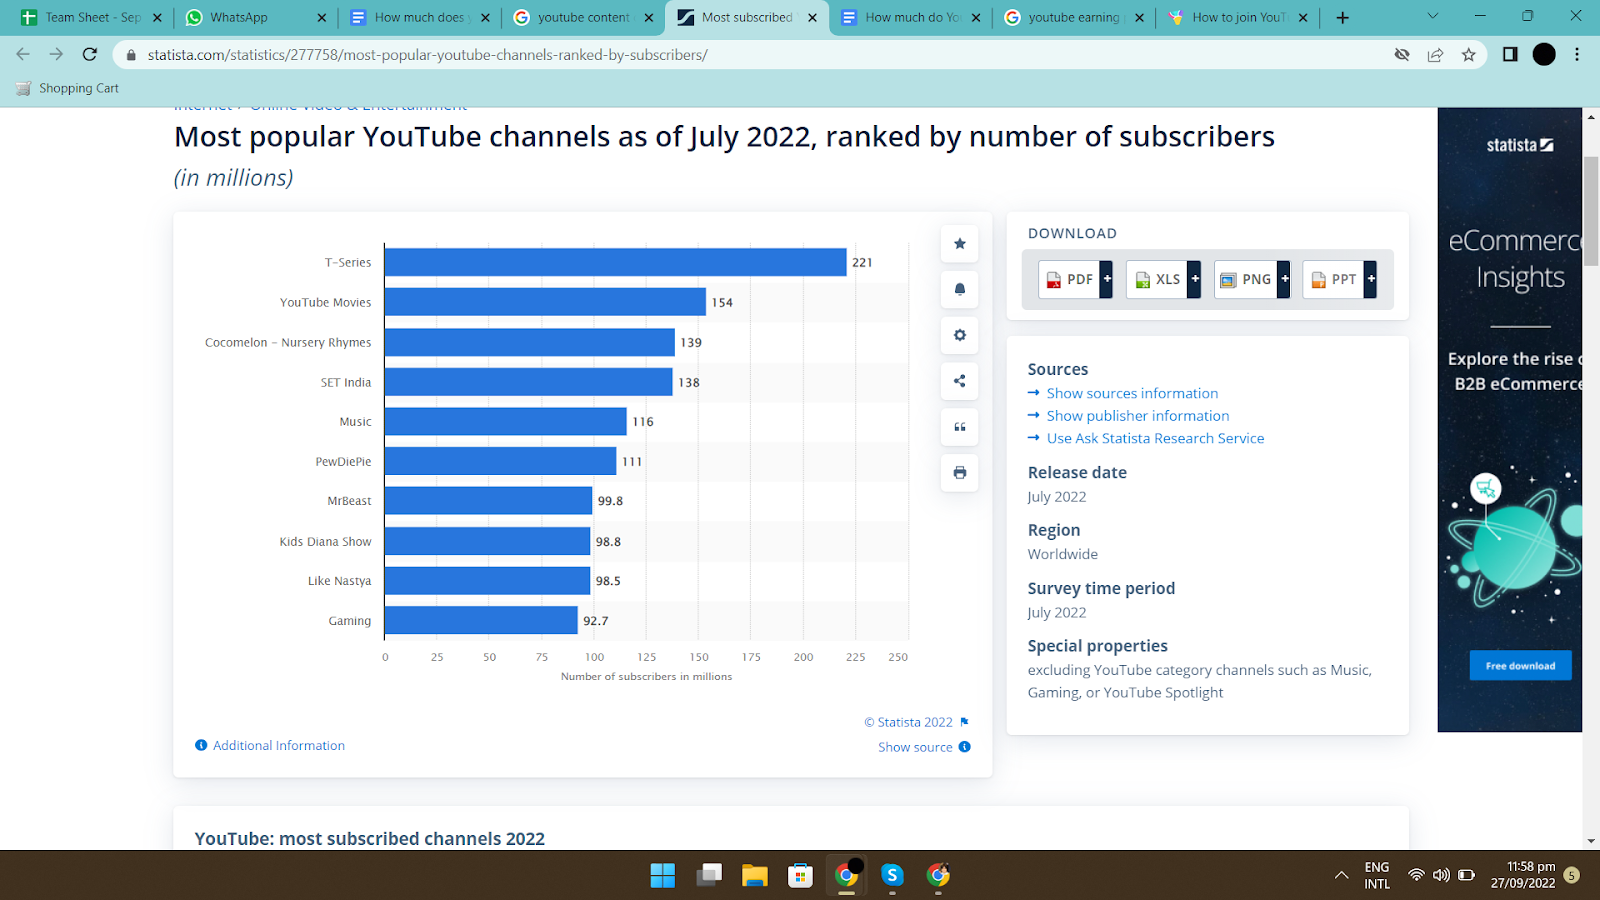This screenshot has height=900, width=1600.
Task: Click the Free download ad button
Action: click(1520, 665)
